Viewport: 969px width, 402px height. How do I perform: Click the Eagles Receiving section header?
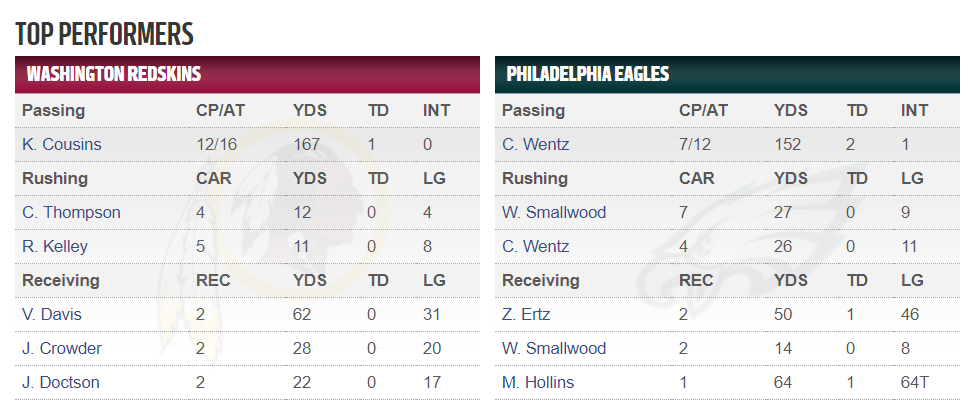click(541, 281)
